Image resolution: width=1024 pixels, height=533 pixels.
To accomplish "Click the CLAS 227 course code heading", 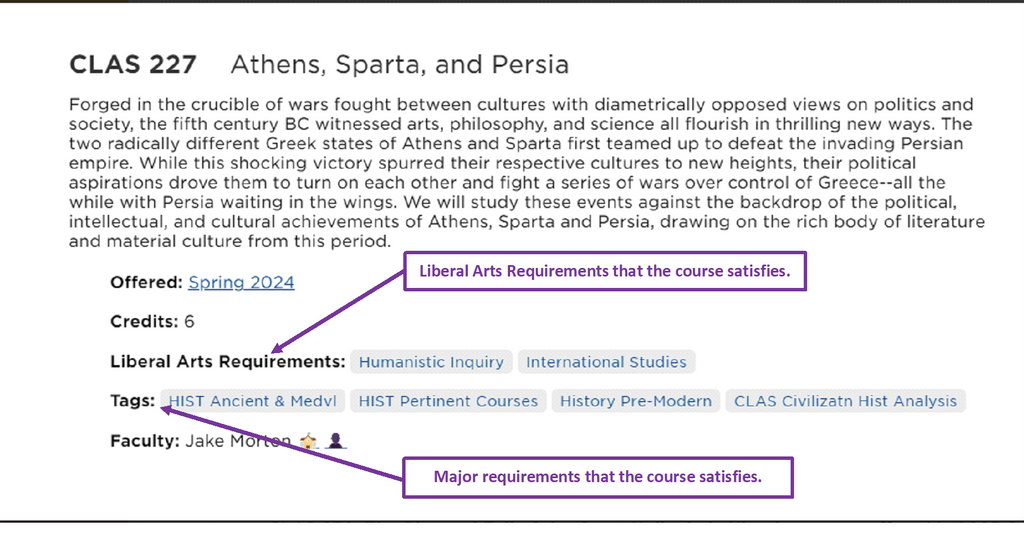I will click(133, 66).
